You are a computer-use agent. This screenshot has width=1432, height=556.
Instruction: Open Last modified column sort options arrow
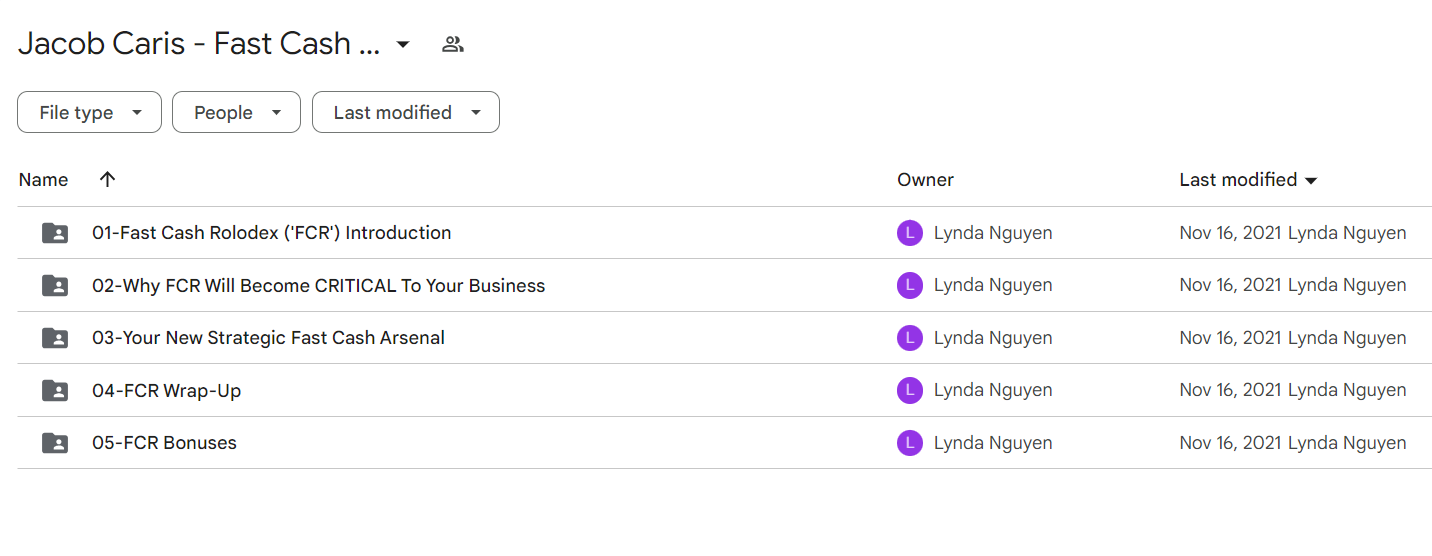point(1311,181)
